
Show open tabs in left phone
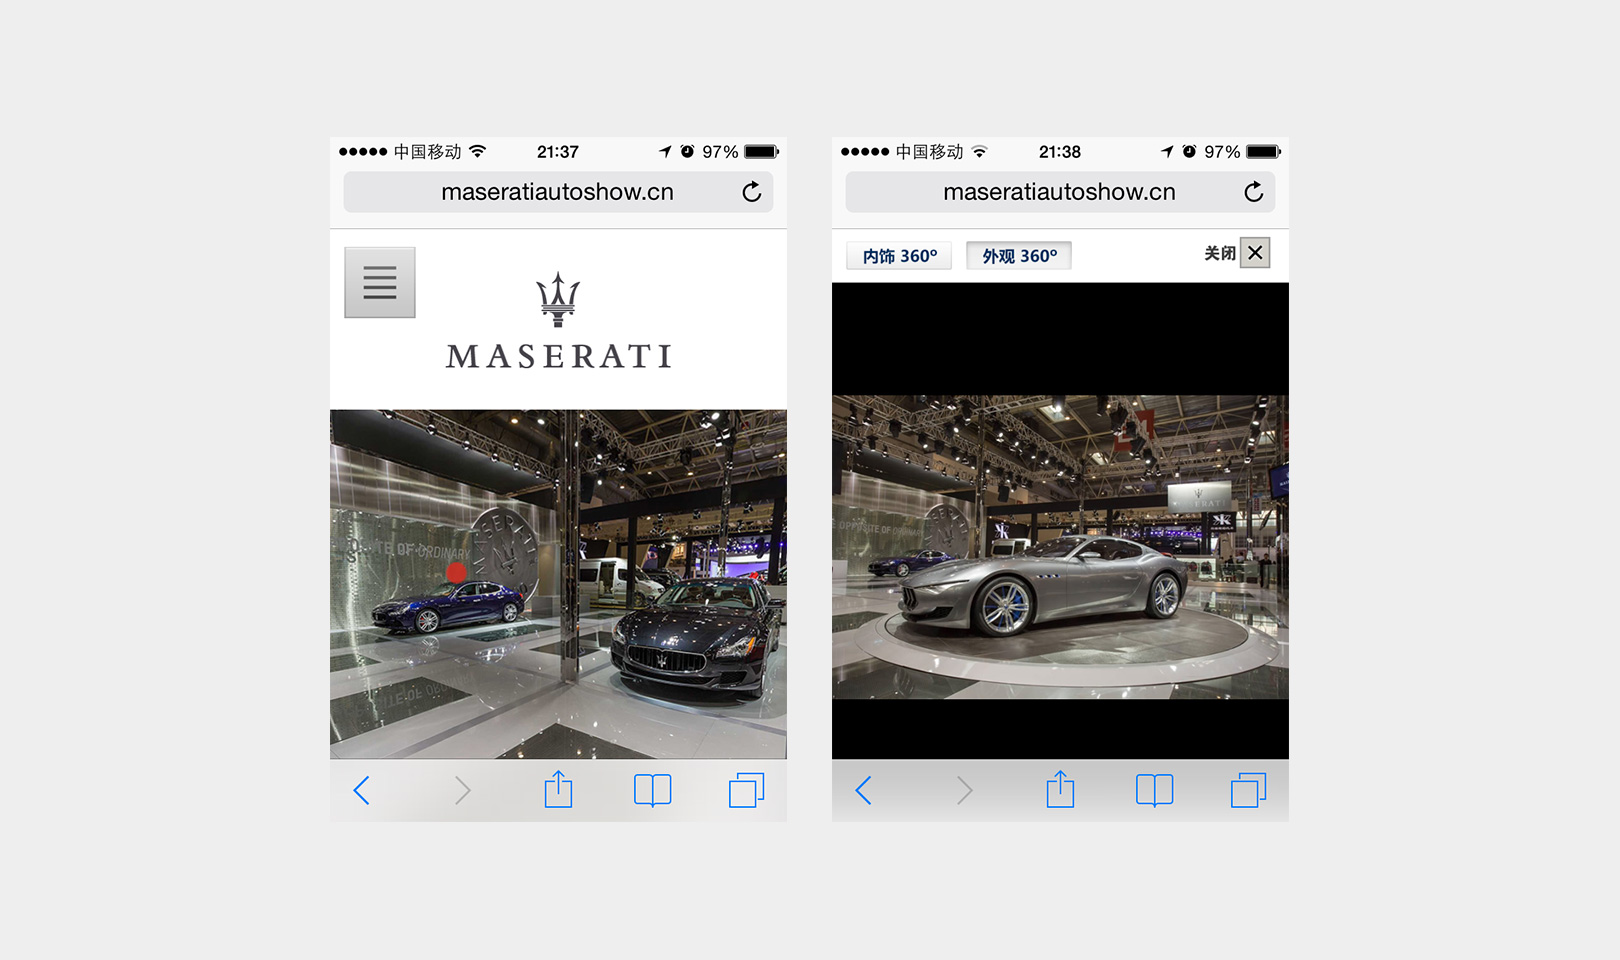[747, 790]
